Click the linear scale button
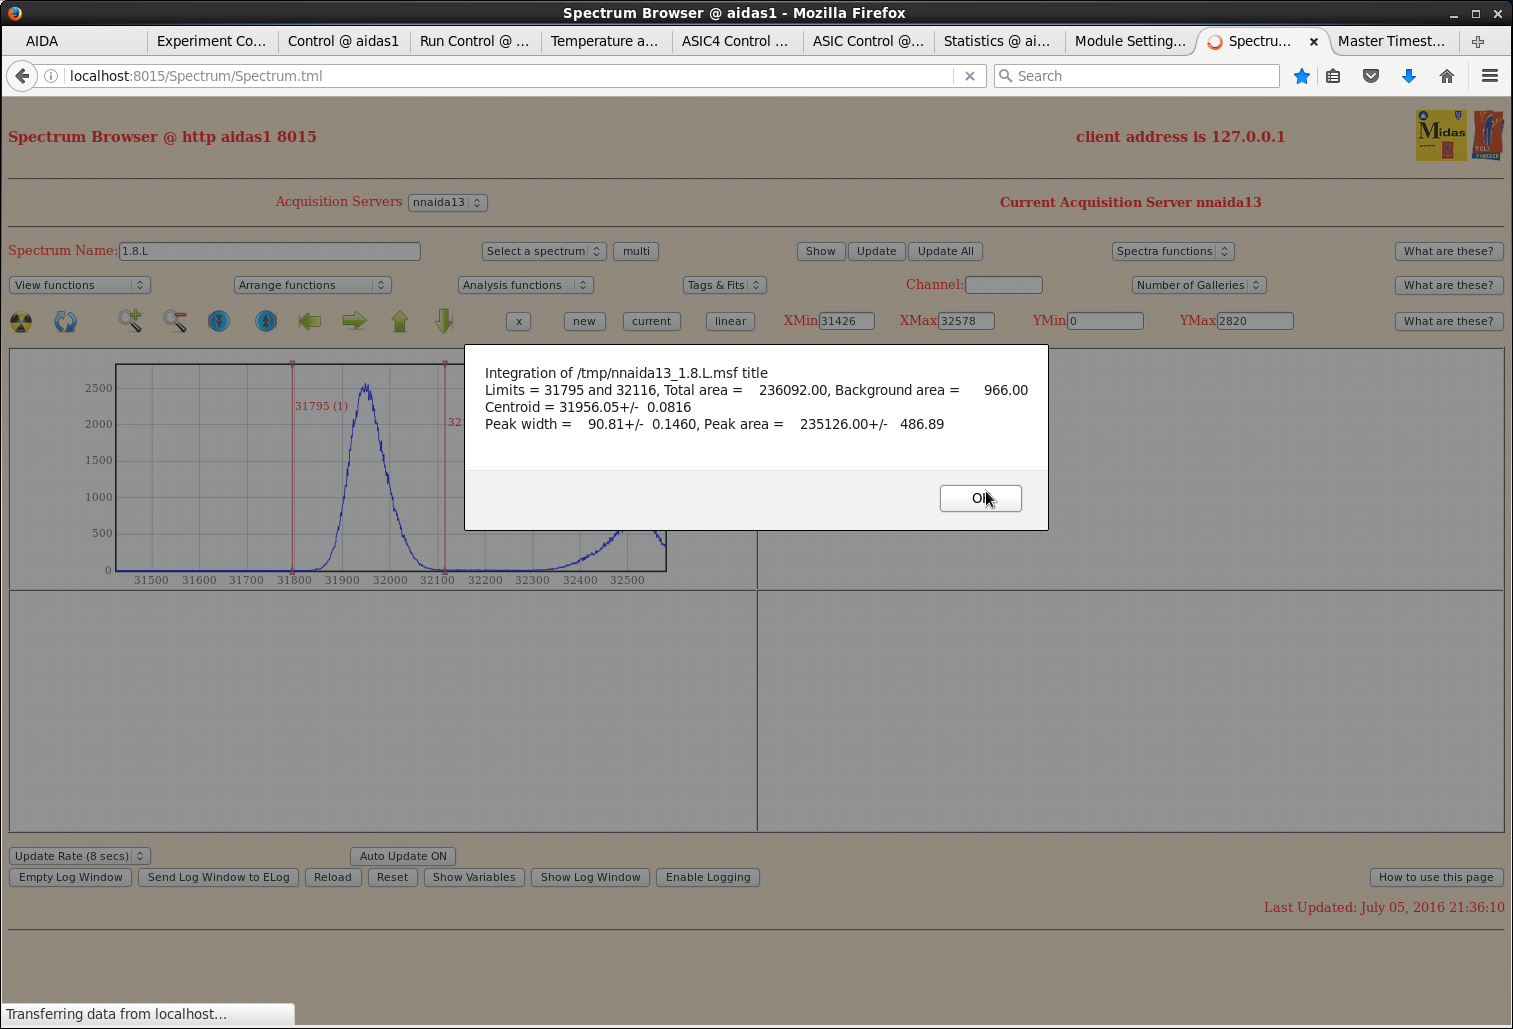1513x1029 pixels. [x=730, y=321]
